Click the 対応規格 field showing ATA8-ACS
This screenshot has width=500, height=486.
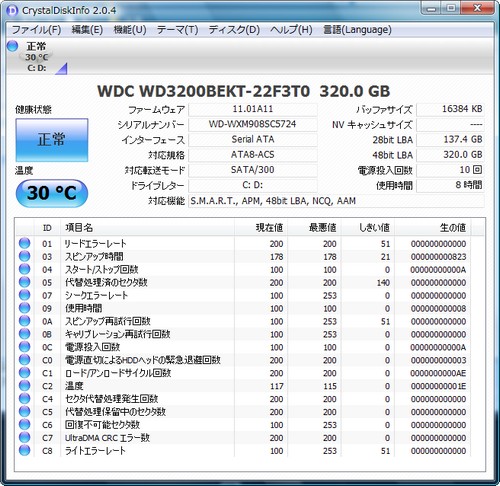253,155
